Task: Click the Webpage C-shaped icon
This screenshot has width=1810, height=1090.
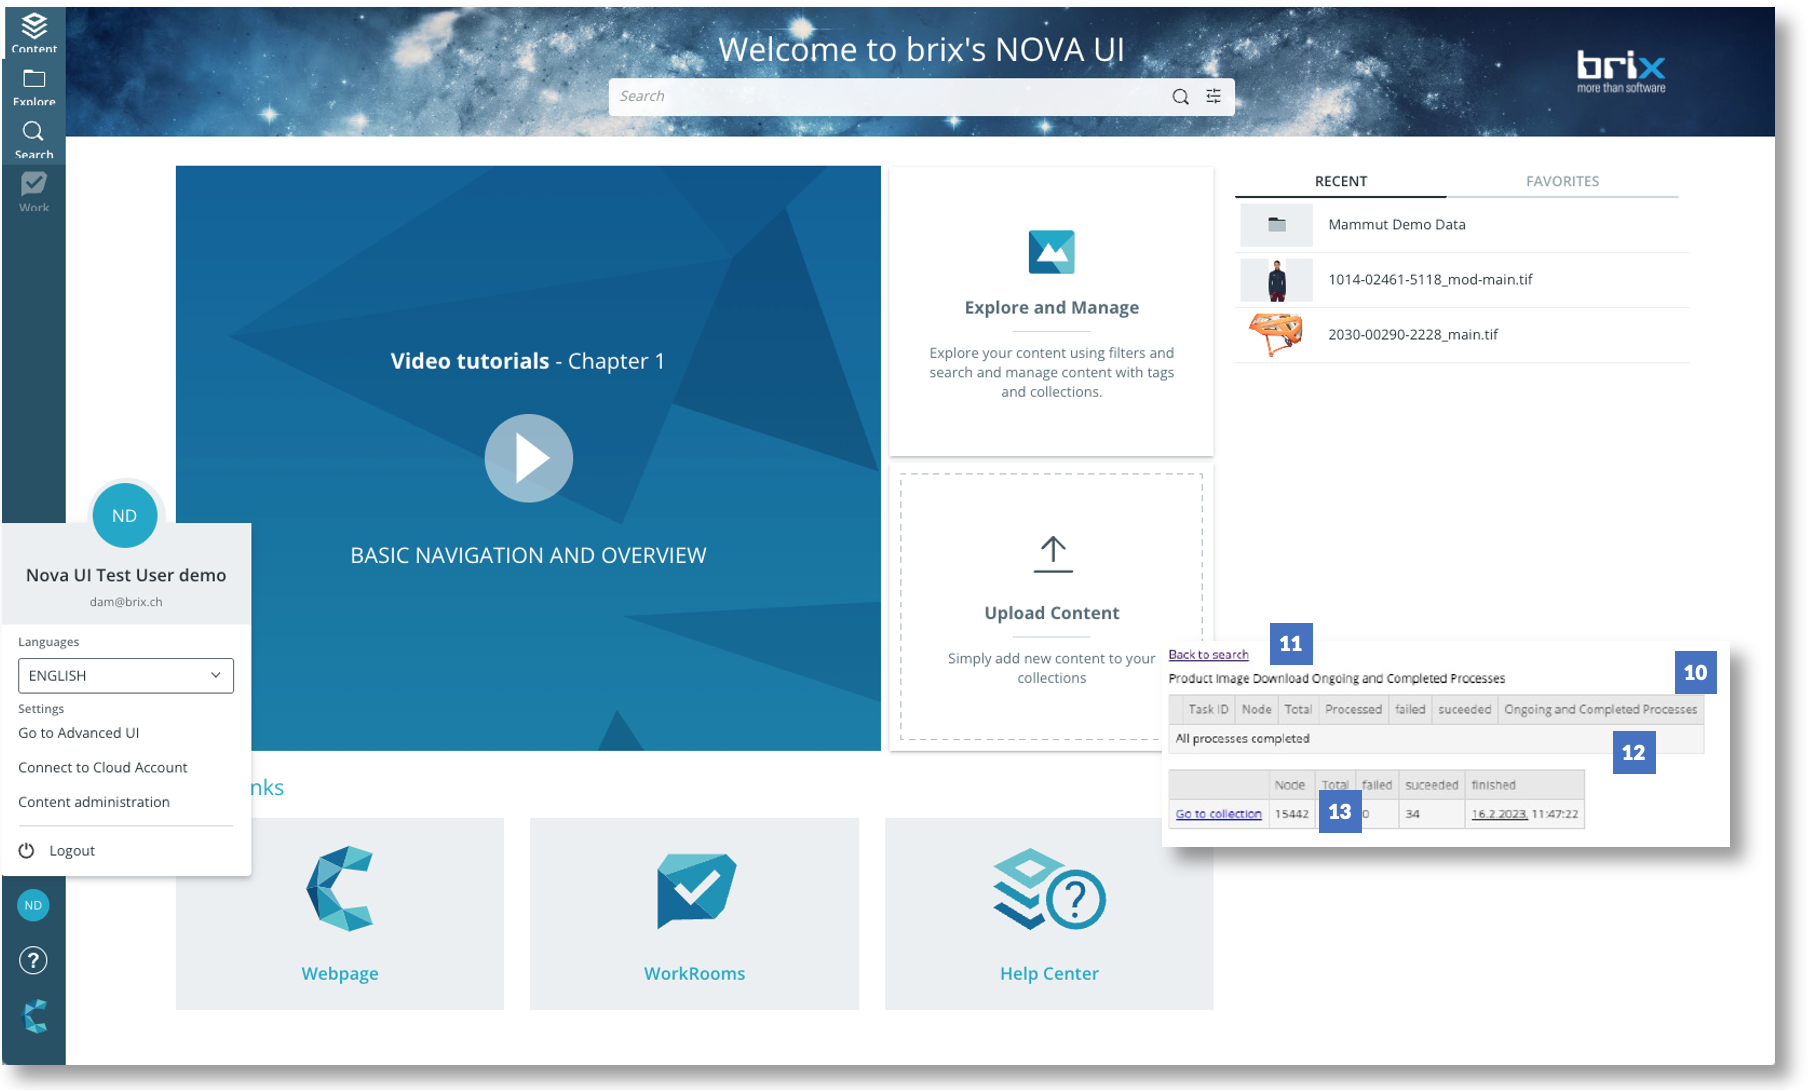Action: [x=340, y=888]
